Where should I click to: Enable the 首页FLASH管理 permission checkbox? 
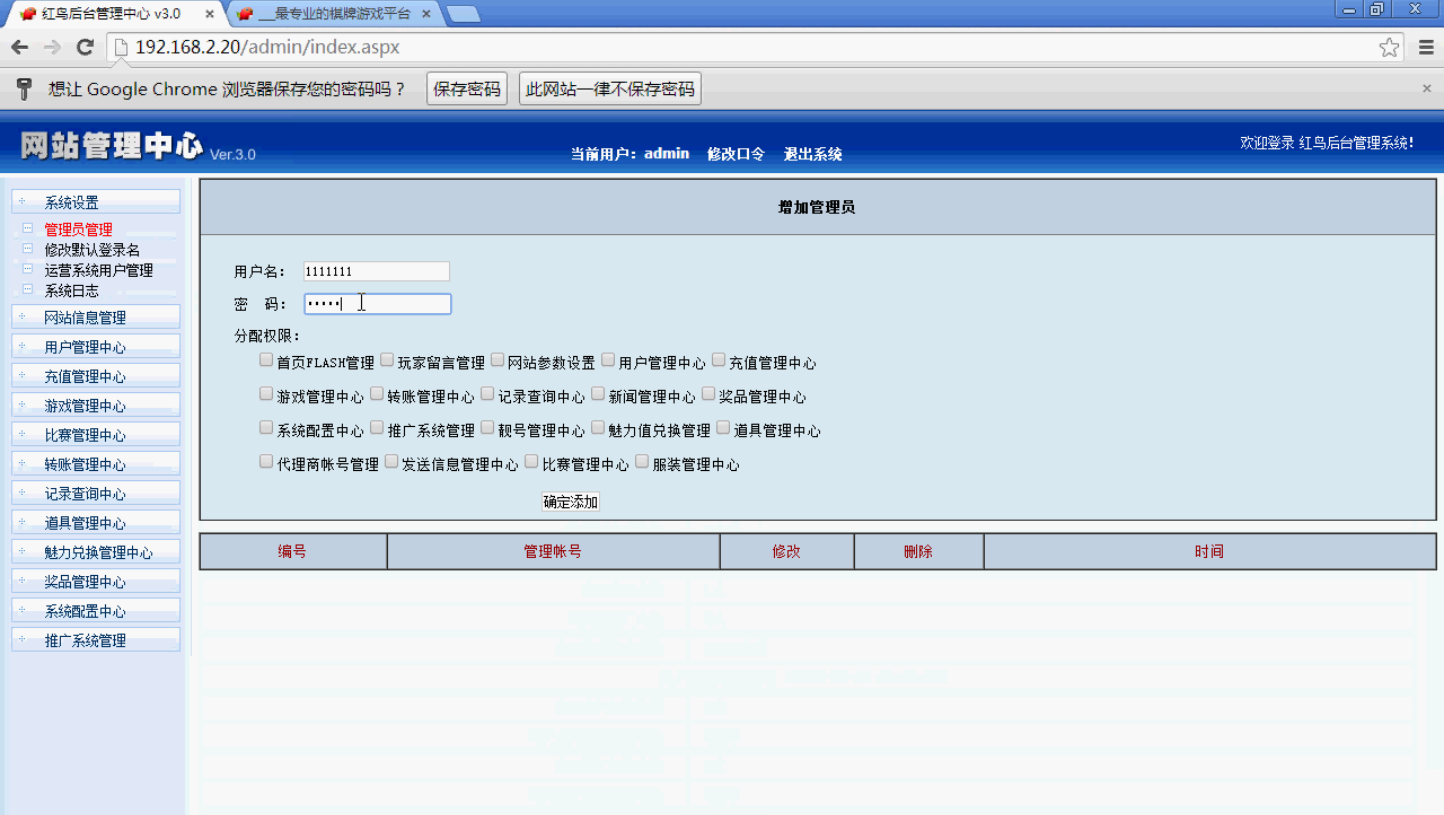point(266,360)
